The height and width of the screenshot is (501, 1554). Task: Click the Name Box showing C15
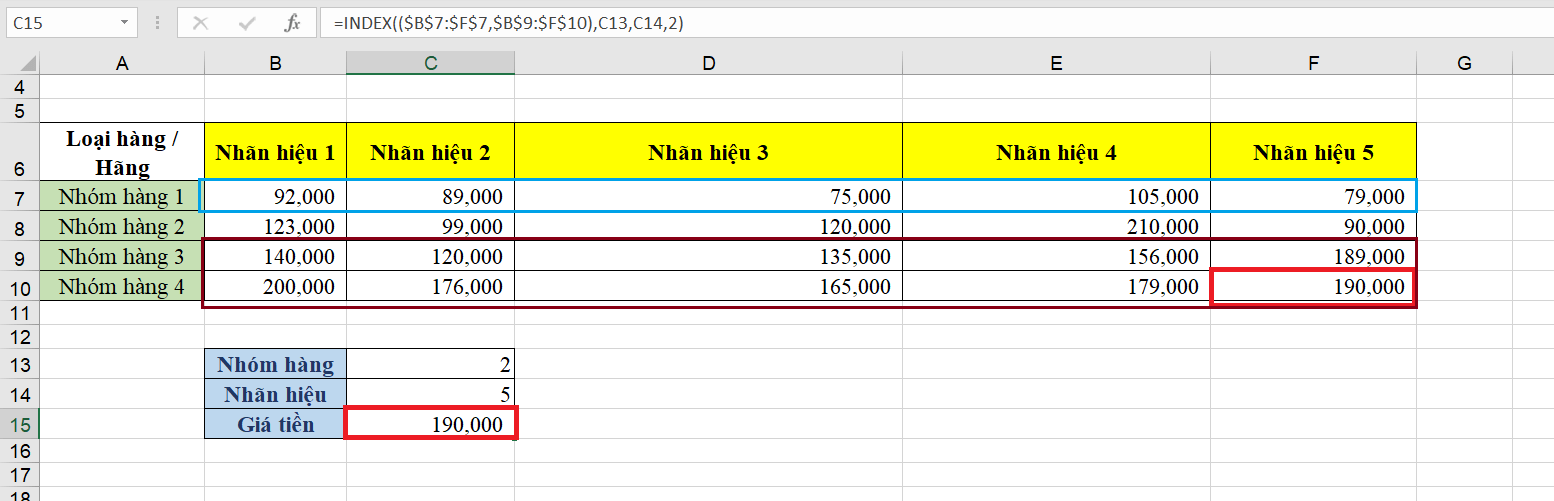(60, 22)
